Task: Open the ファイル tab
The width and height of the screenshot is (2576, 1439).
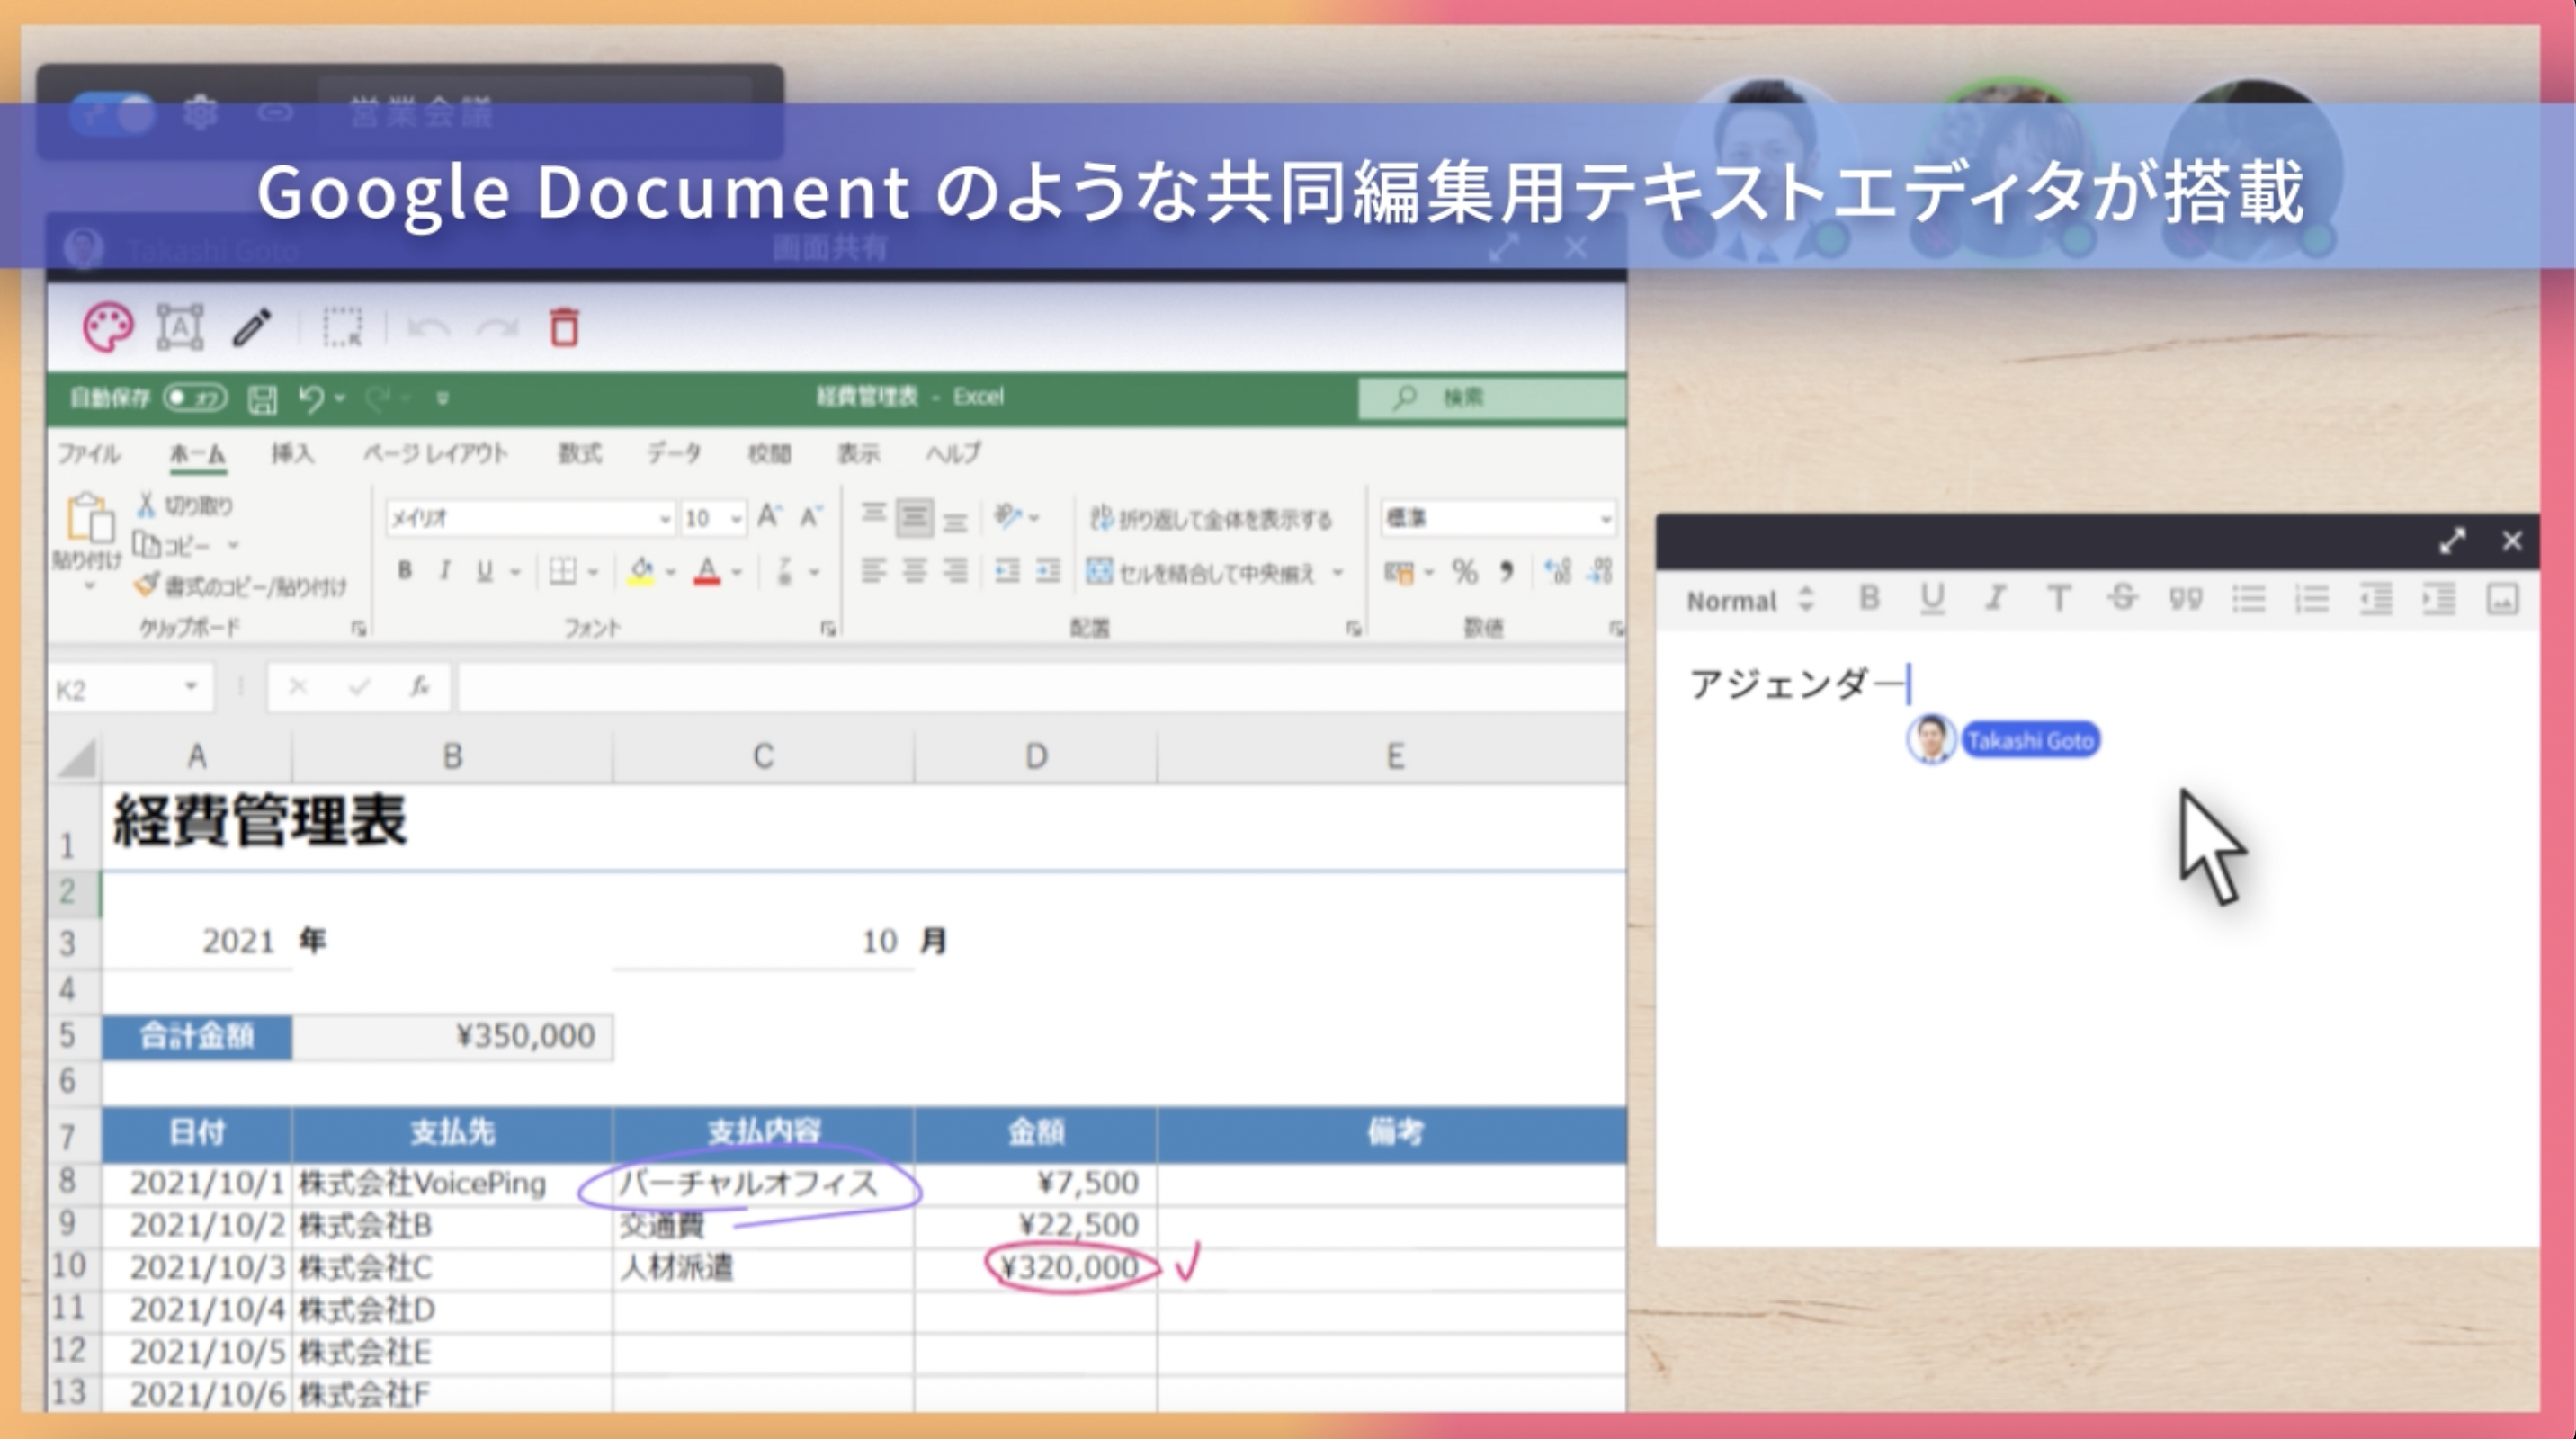Action: tap(88, 454)
